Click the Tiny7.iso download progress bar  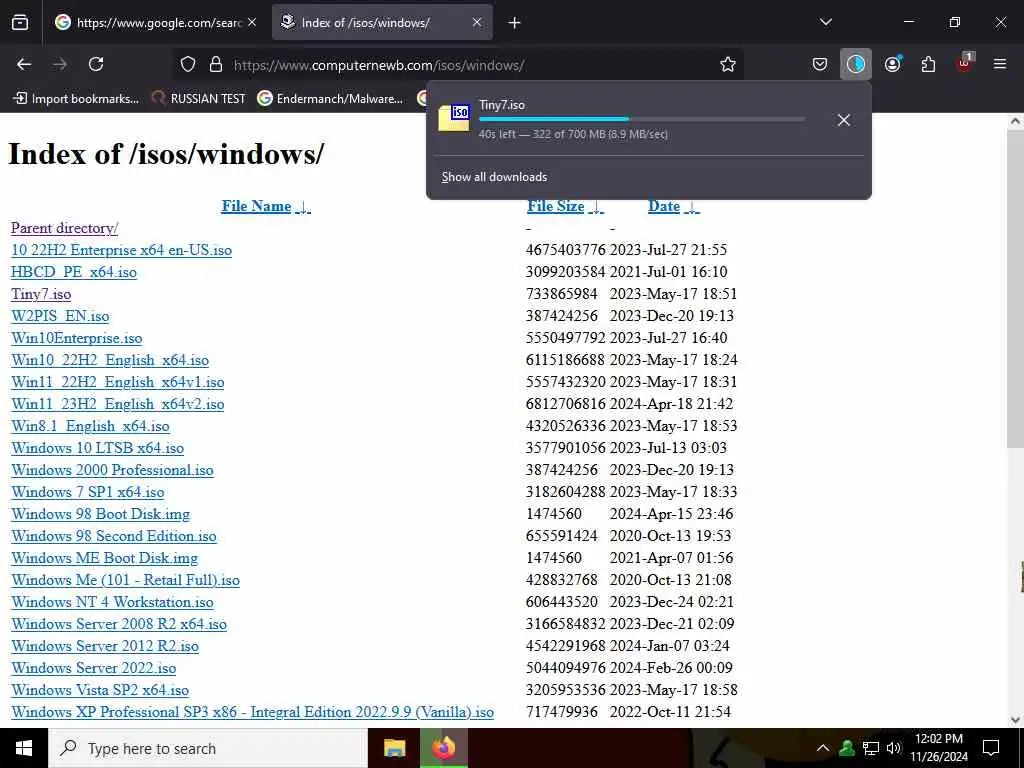coord(642,119)
